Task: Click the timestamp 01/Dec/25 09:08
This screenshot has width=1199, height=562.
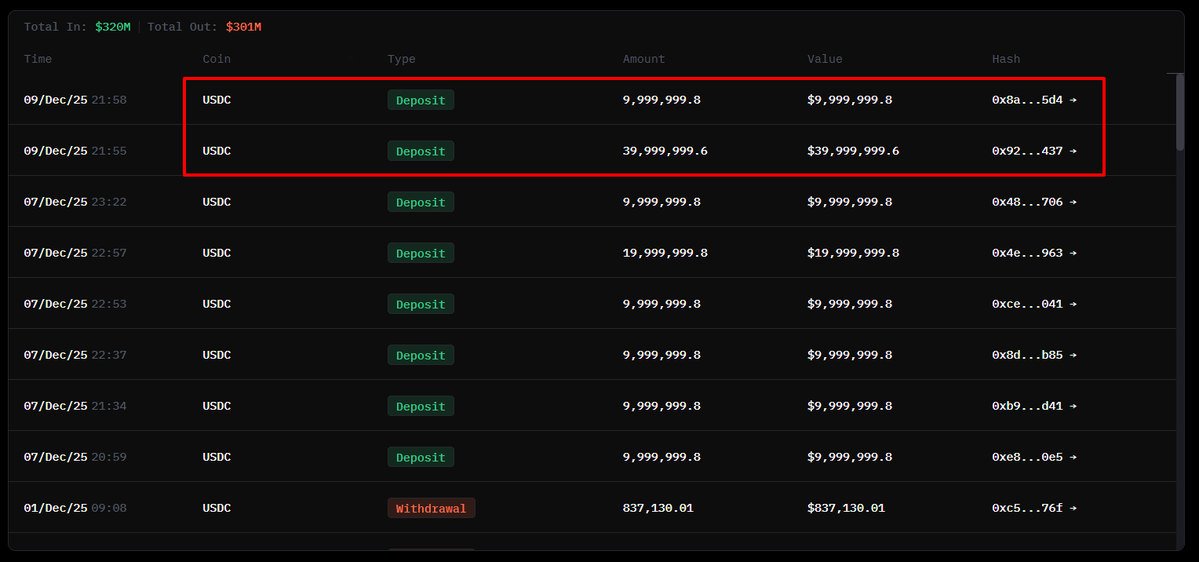Action: coord(75,508)
